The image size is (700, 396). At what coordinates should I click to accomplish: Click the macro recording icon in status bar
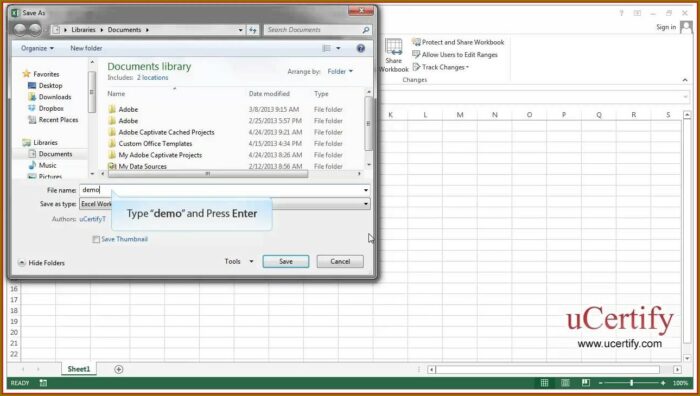pos(43,383)
